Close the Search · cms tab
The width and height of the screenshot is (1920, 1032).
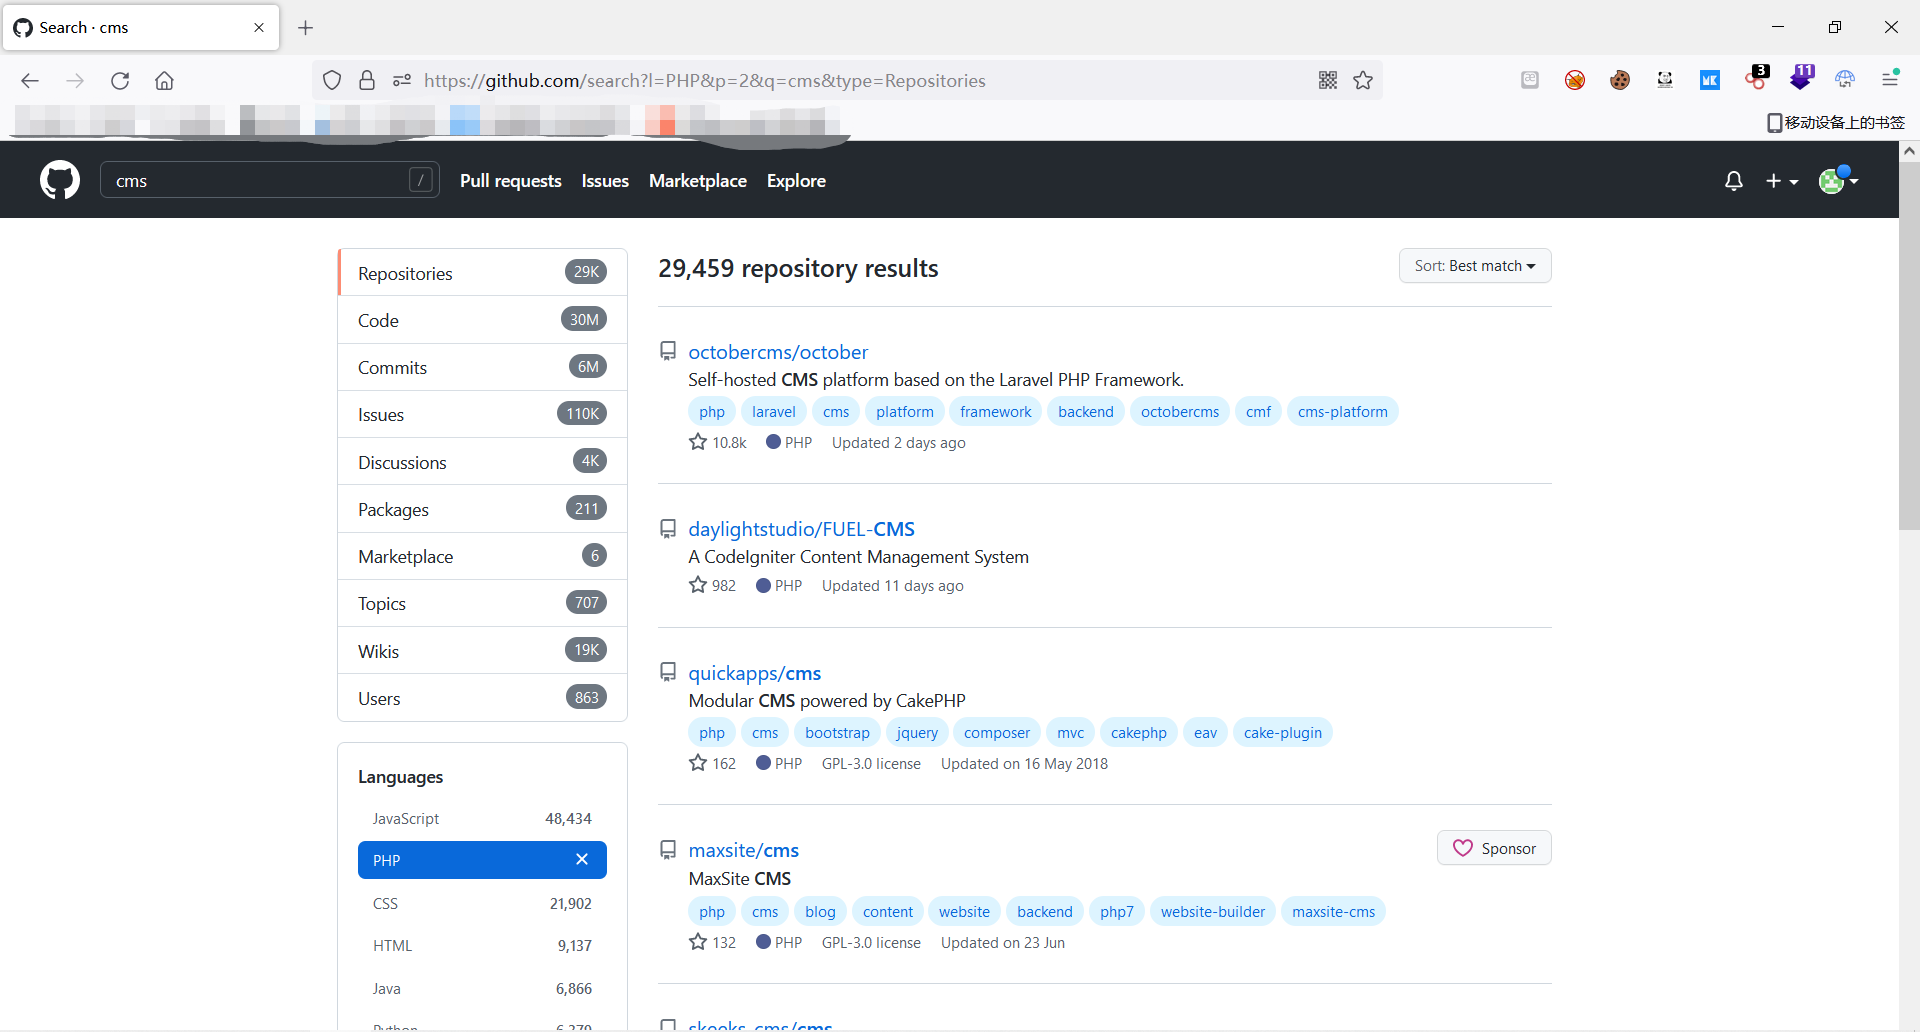tap(259, 28)
